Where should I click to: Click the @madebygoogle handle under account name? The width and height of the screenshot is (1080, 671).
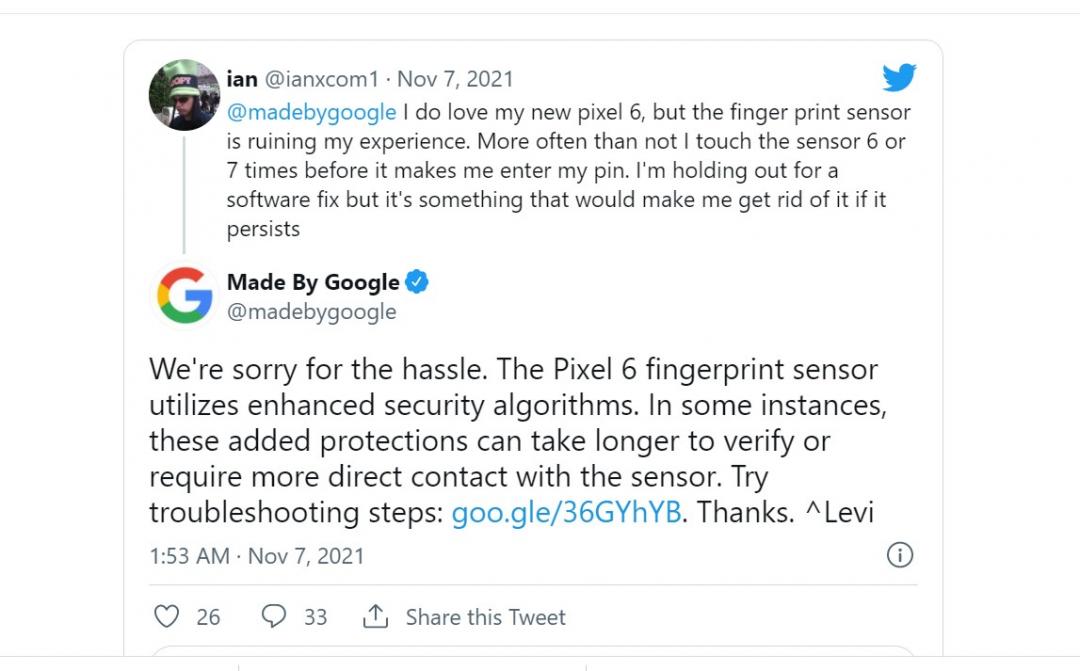[312, 312]
